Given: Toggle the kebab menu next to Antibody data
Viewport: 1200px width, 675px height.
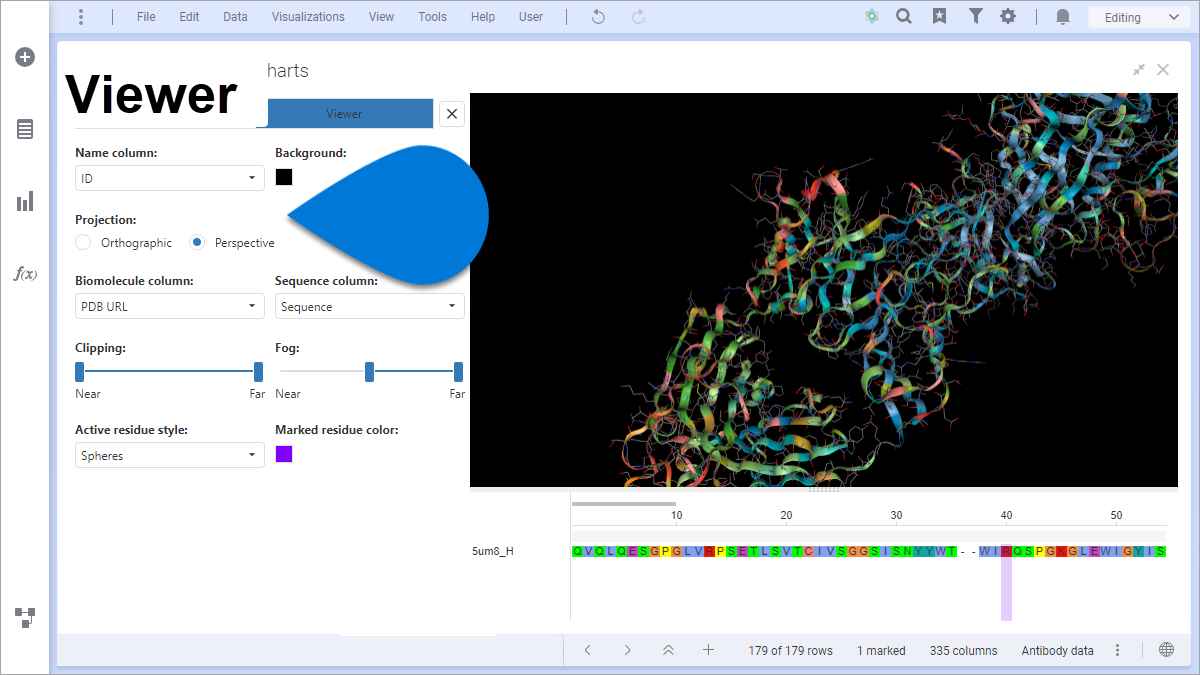Looking at the screenshot, I should [1117, 650].
